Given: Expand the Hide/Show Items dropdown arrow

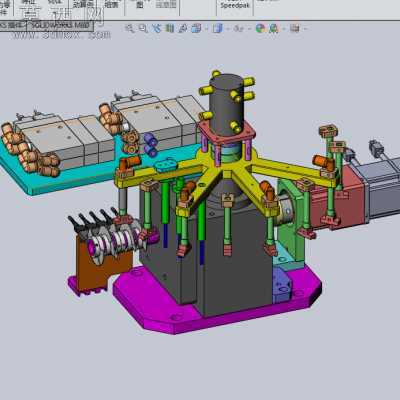Looking at the screenshot, I should [249, 29].
